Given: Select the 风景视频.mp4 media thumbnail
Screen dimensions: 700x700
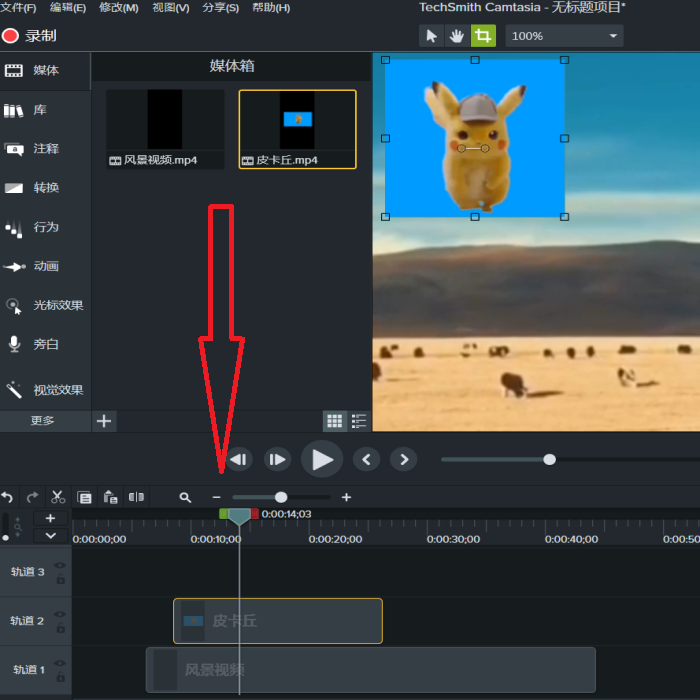Looking at the screenshot, I should (x=165, y=129).
